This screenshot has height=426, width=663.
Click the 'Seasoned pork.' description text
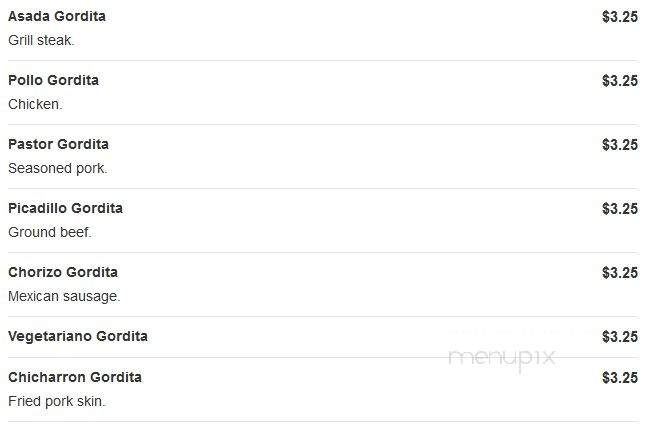pyautogui.click(x=58, y=168)
